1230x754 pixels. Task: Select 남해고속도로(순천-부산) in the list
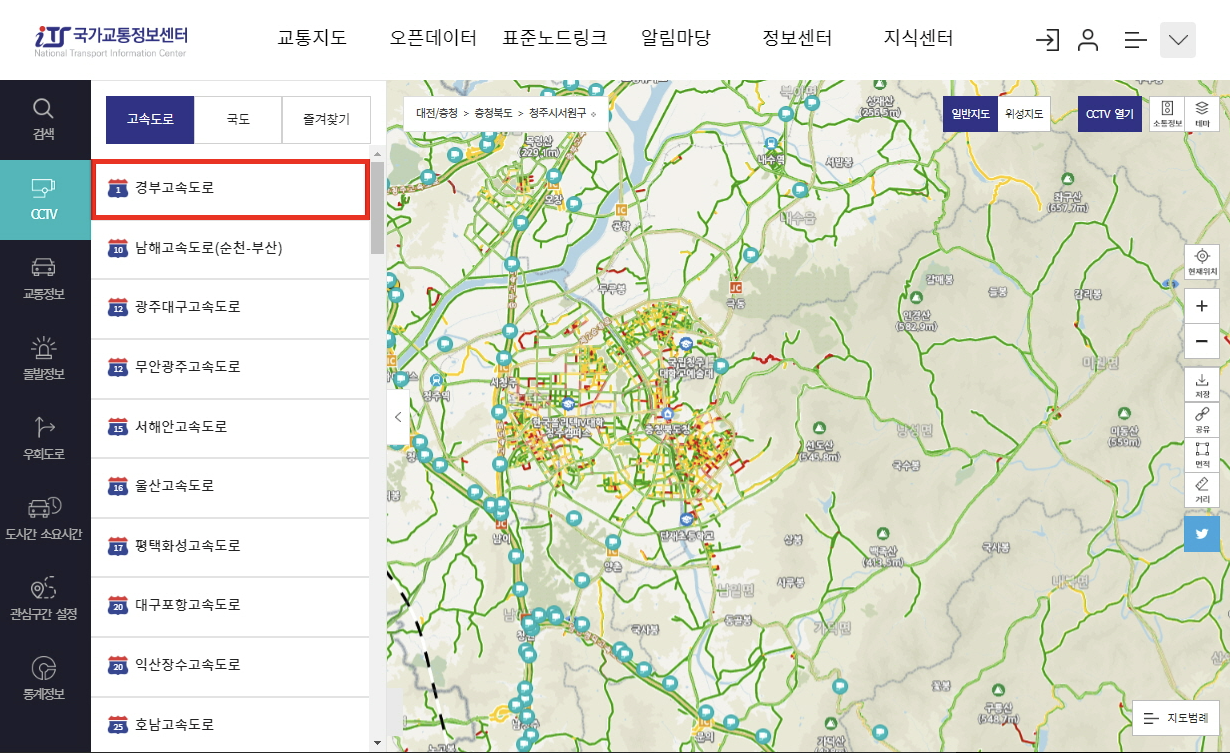(230, 248)
